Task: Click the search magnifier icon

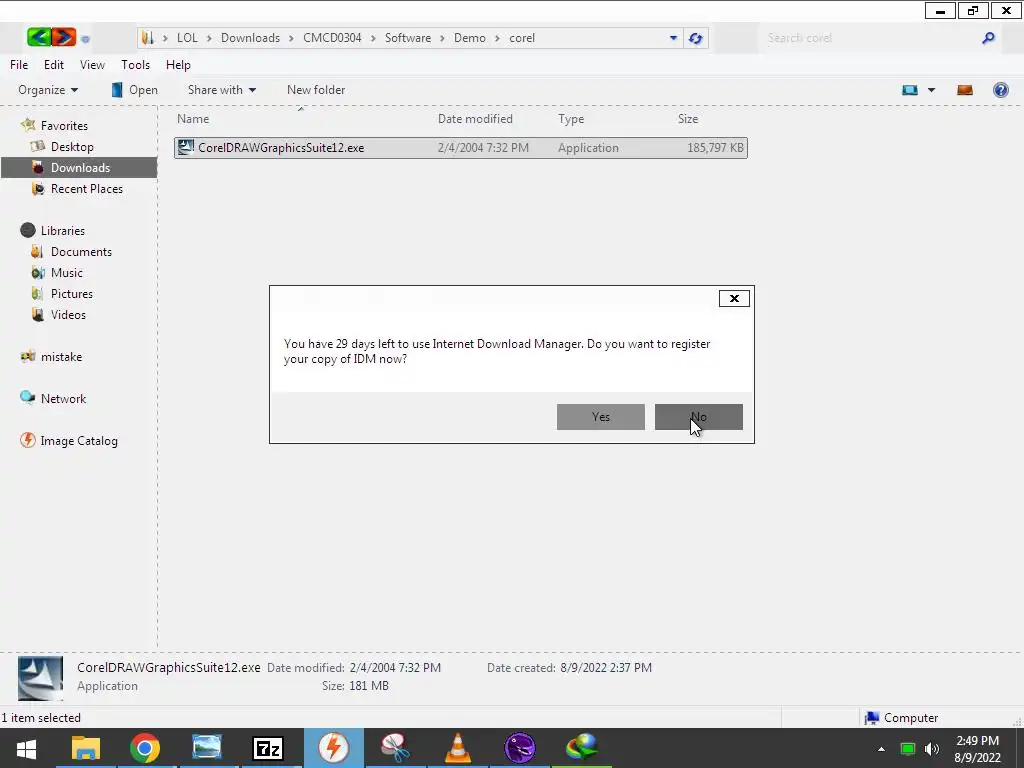Action: click(988, 38)
